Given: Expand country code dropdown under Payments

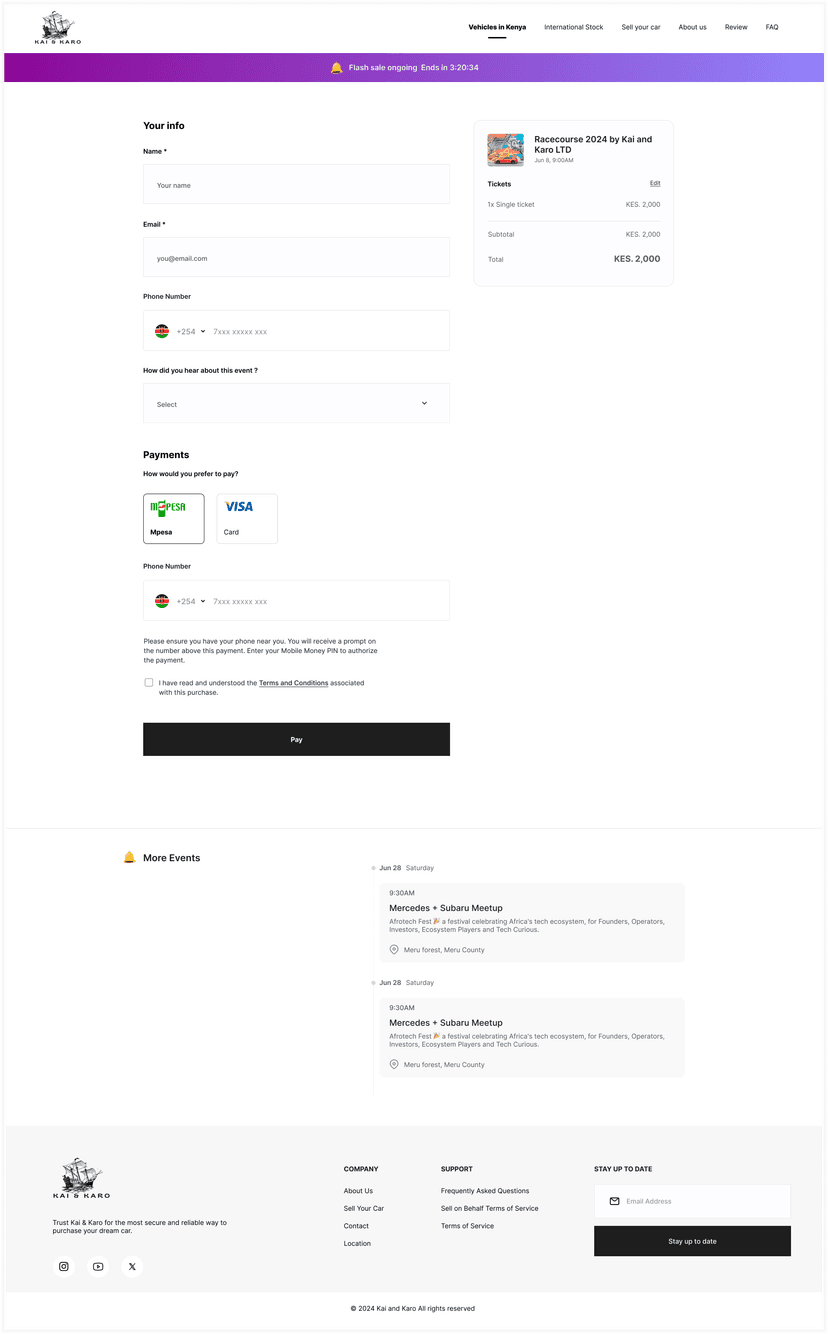Looking at the screenshot, I should [190, 601].
